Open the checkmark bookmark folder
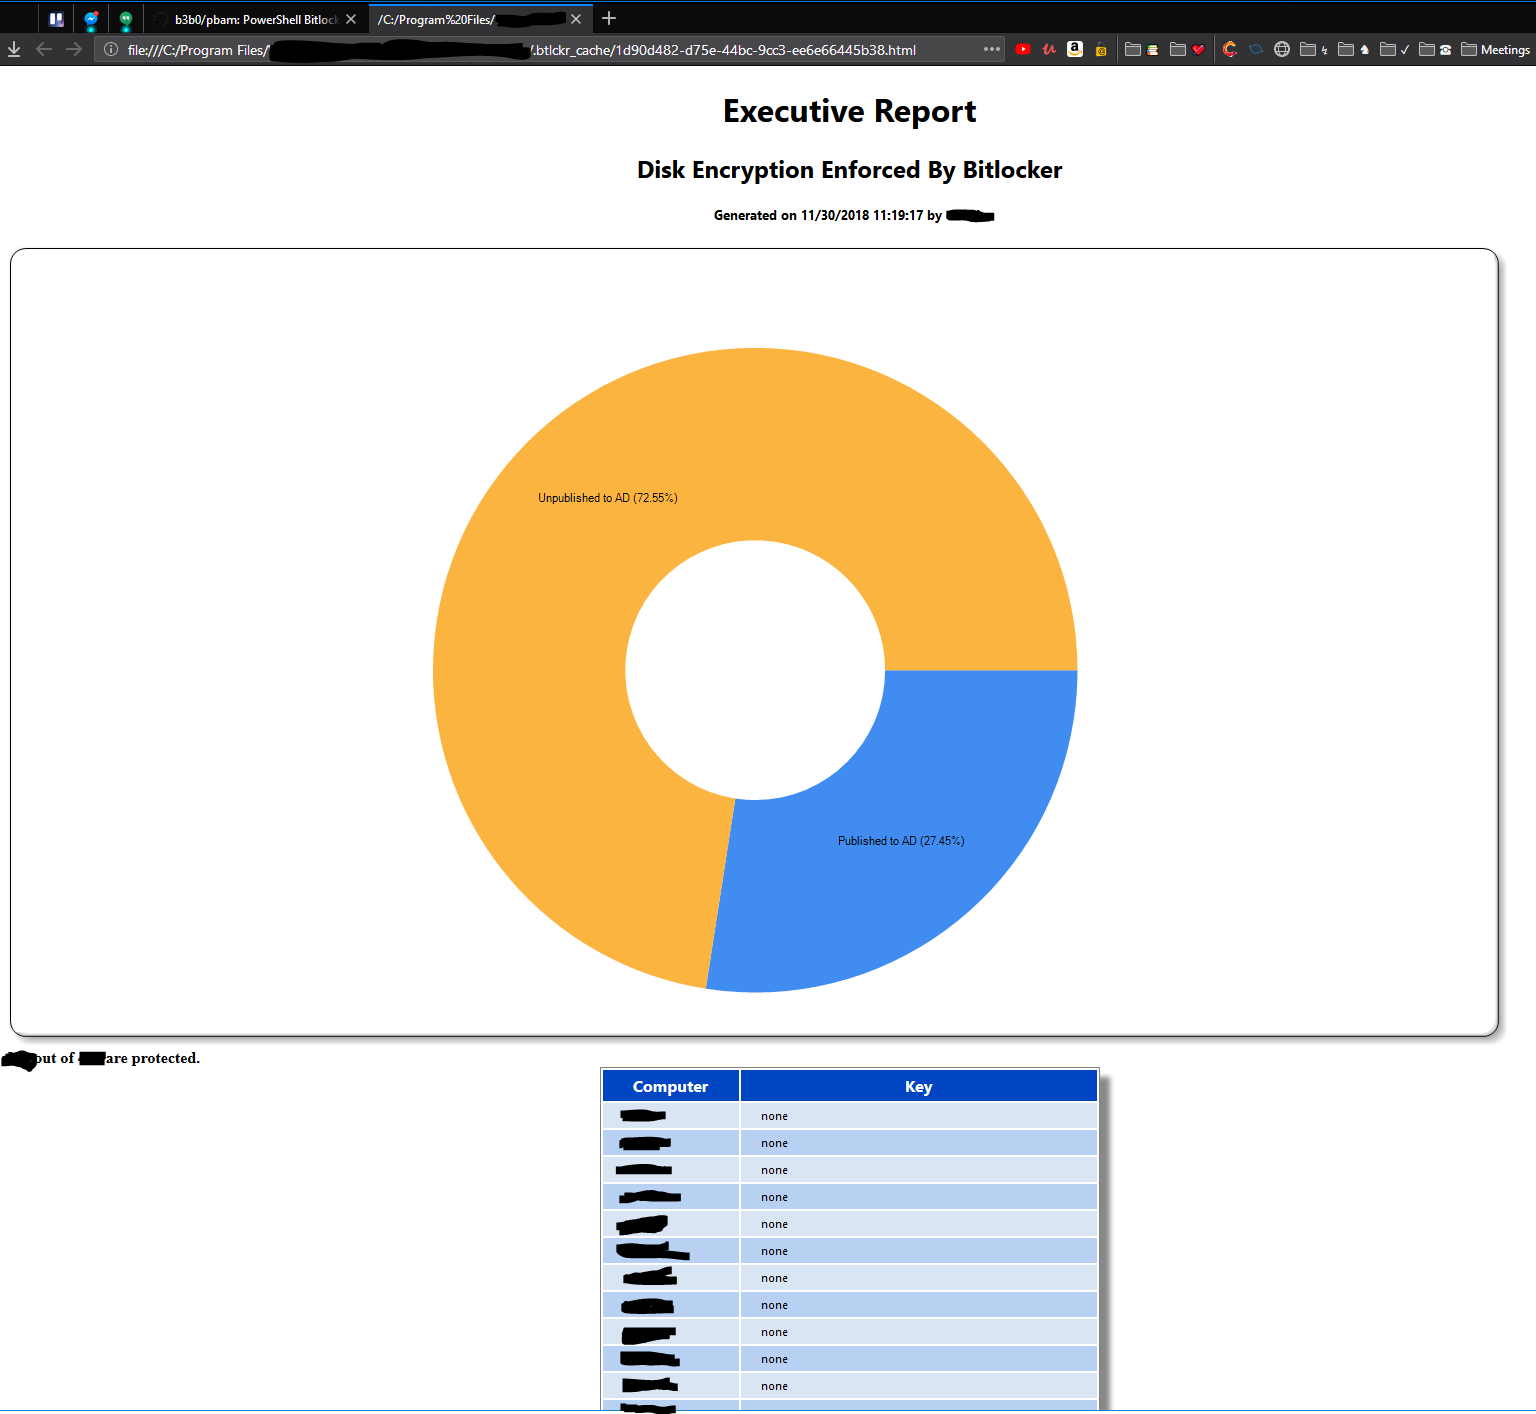 (1394, 49)
